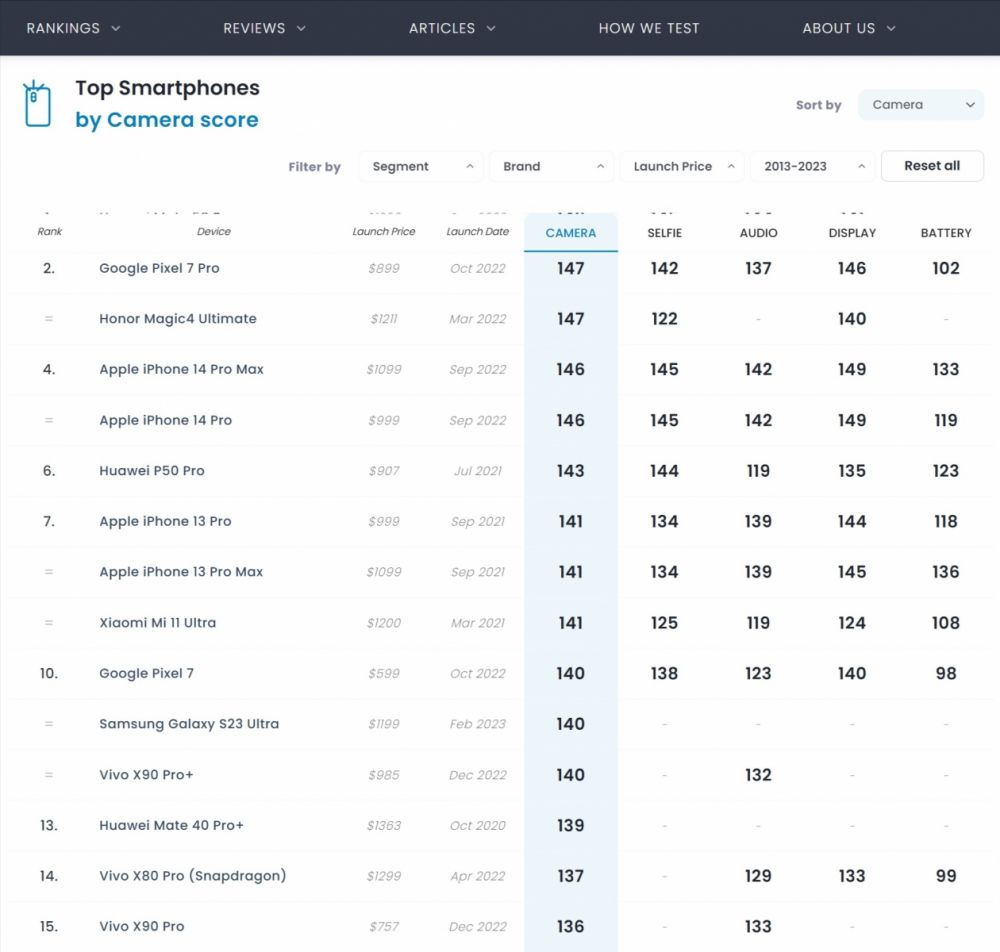Image resolution: width=1000 pixels, height=952 pixels.
Task: Open the Launch Price filter dropdown
Action: (682, 166)
